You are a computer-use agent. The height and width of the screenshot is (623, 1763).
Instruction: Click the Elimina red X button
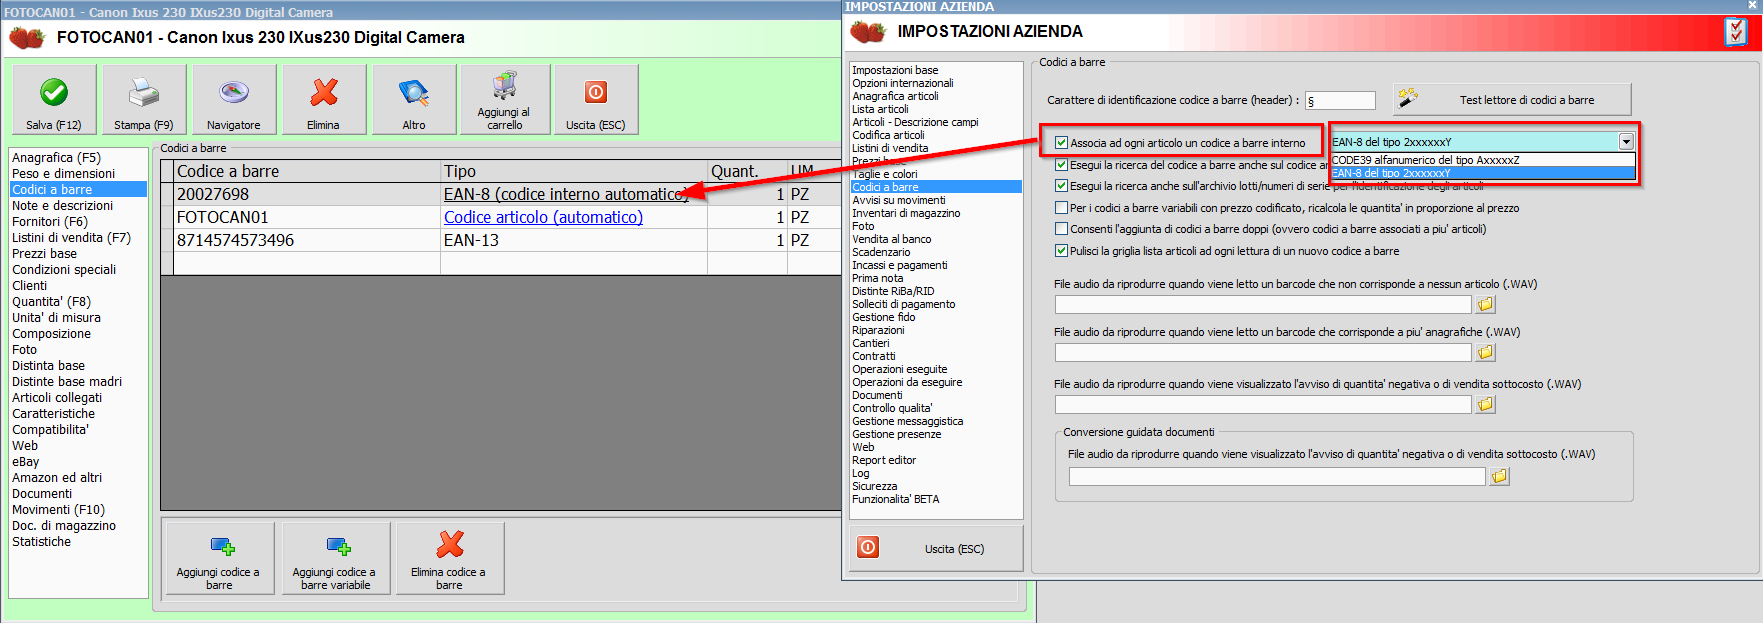coord(324,99)
